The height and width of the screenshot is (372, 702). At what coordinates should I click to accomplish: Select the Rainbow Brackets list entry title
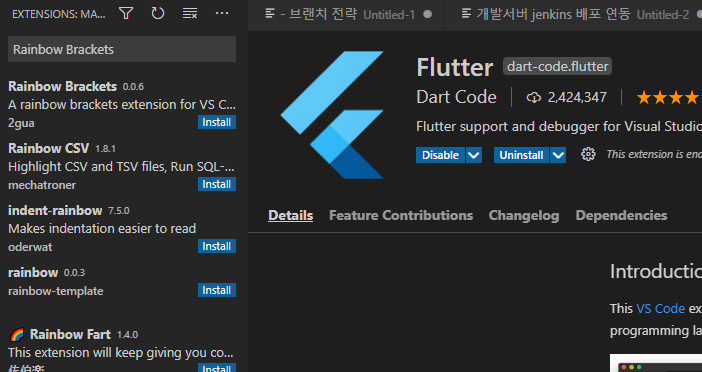[62, 86]
